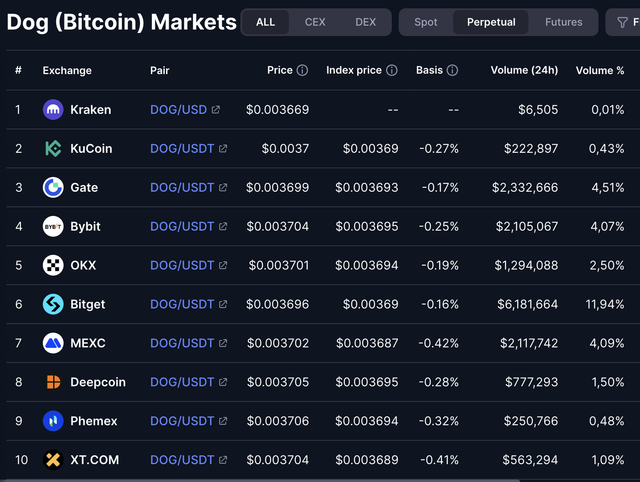640x482 pixels.
Task: Sort by Price column header
Action: (280, 70)
